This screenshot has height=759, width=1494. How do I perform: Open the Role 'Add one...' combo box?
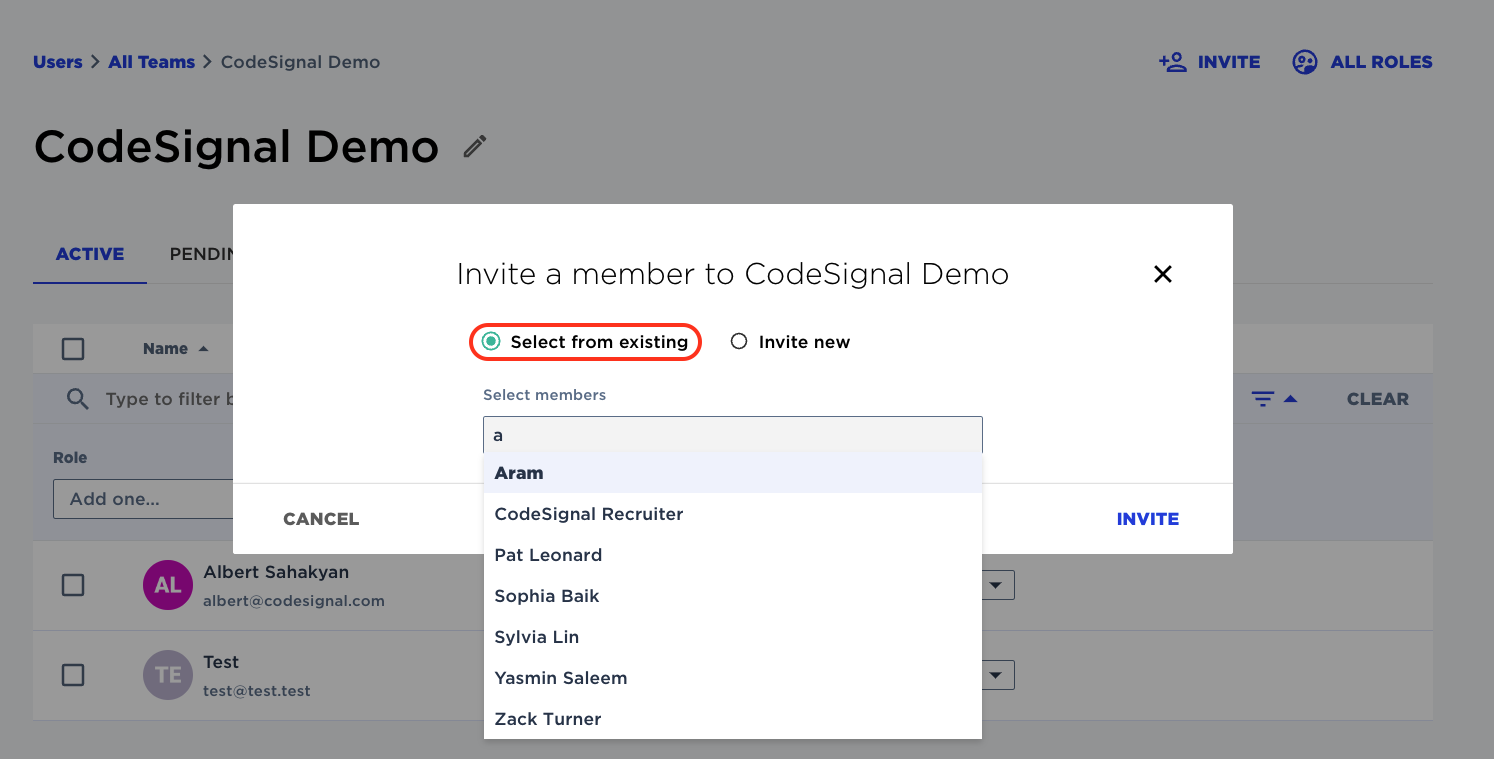pos(143,498)
